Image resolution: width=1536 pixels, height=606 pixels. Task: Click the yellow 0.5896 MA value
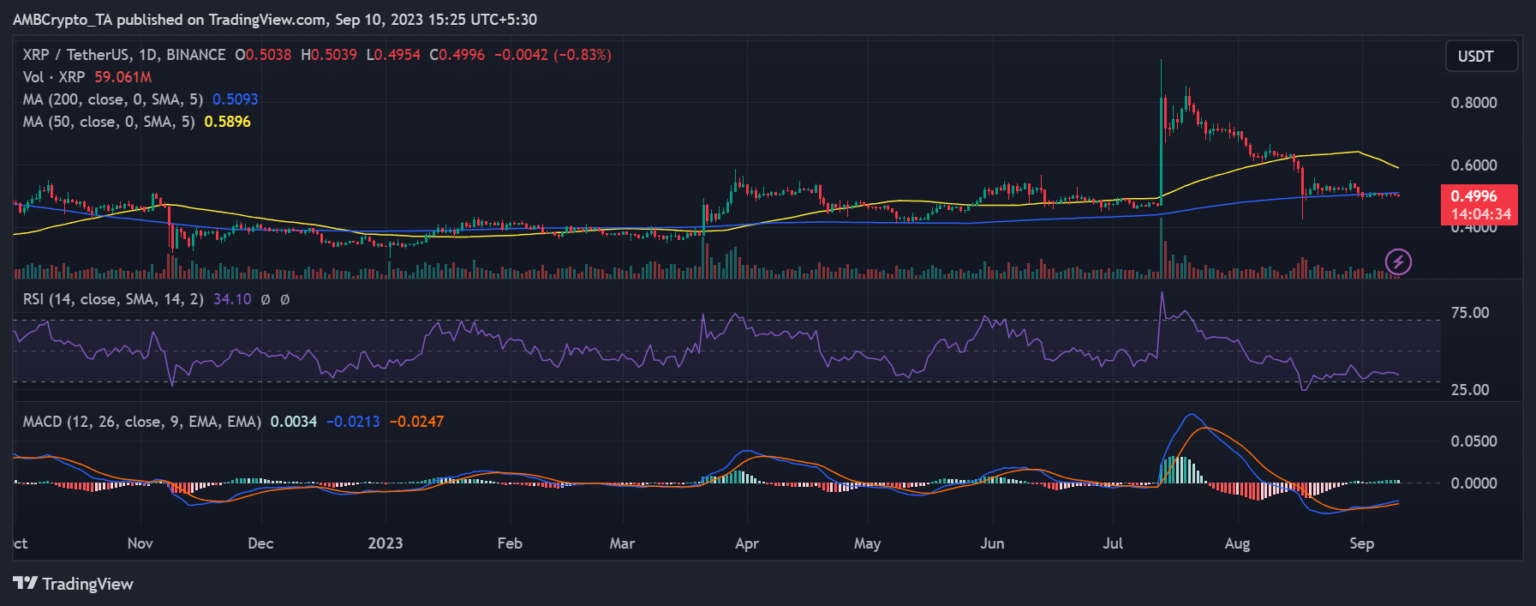click(x=227, y=121)
